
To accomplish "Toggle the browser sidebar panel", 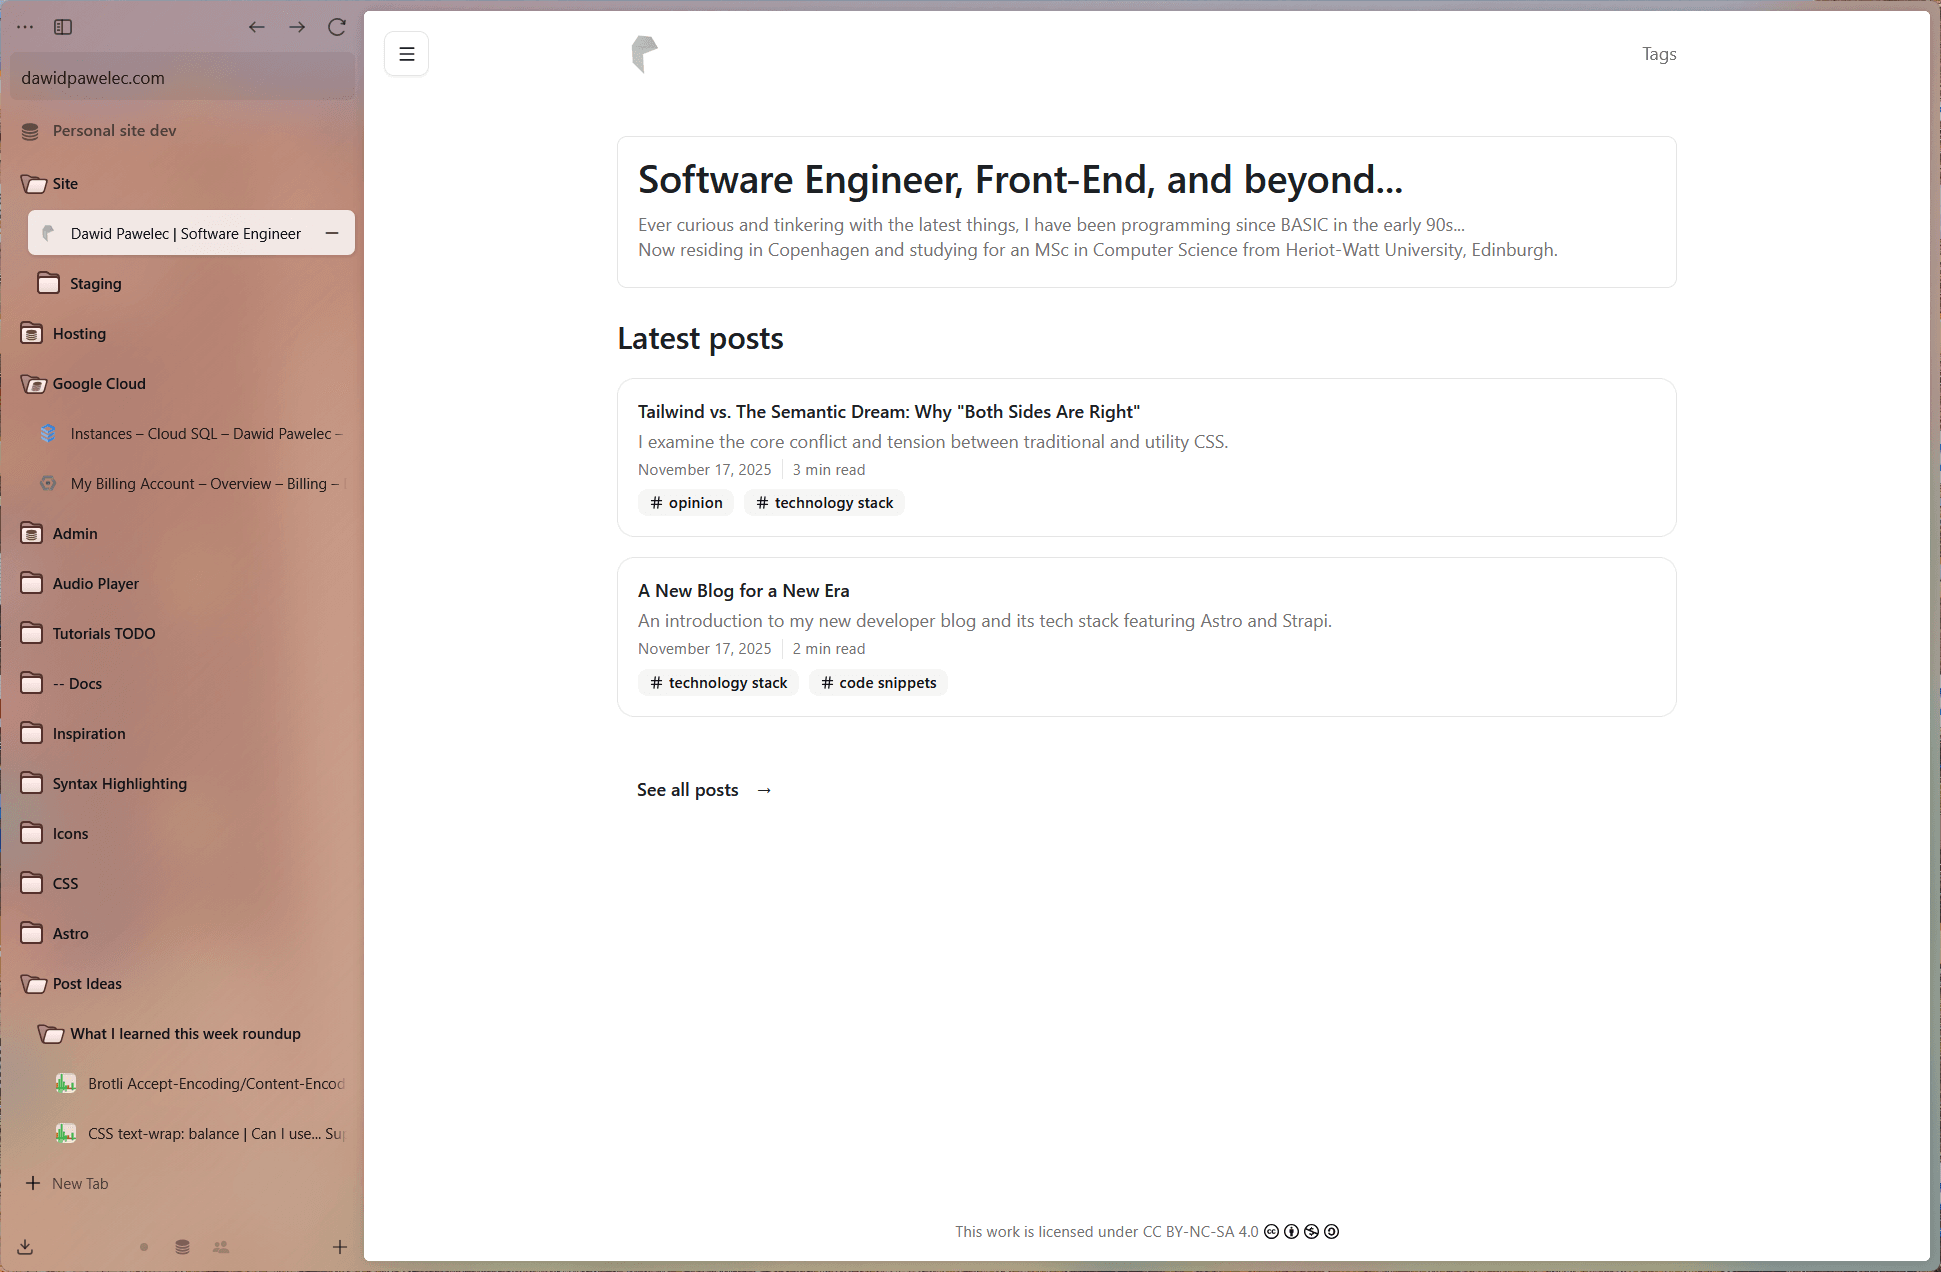I will (x=63, y=27).
